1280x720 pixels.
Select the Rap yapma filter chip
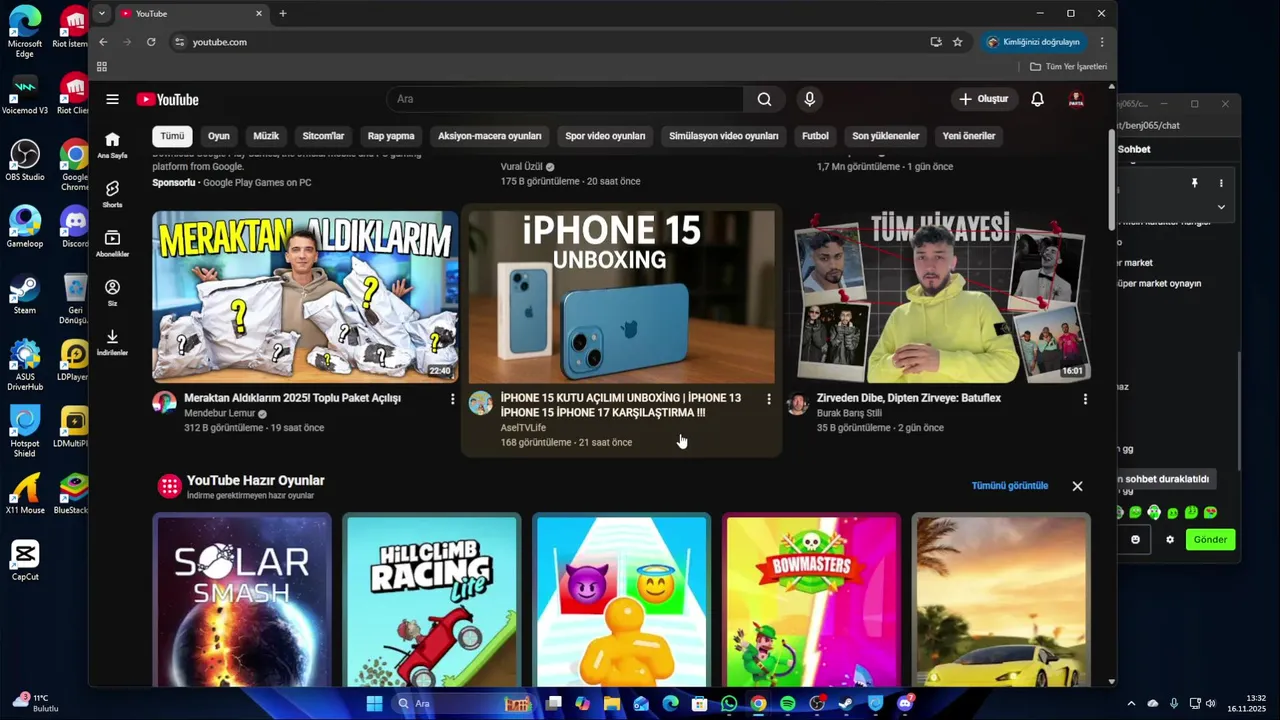coord(391,136)
